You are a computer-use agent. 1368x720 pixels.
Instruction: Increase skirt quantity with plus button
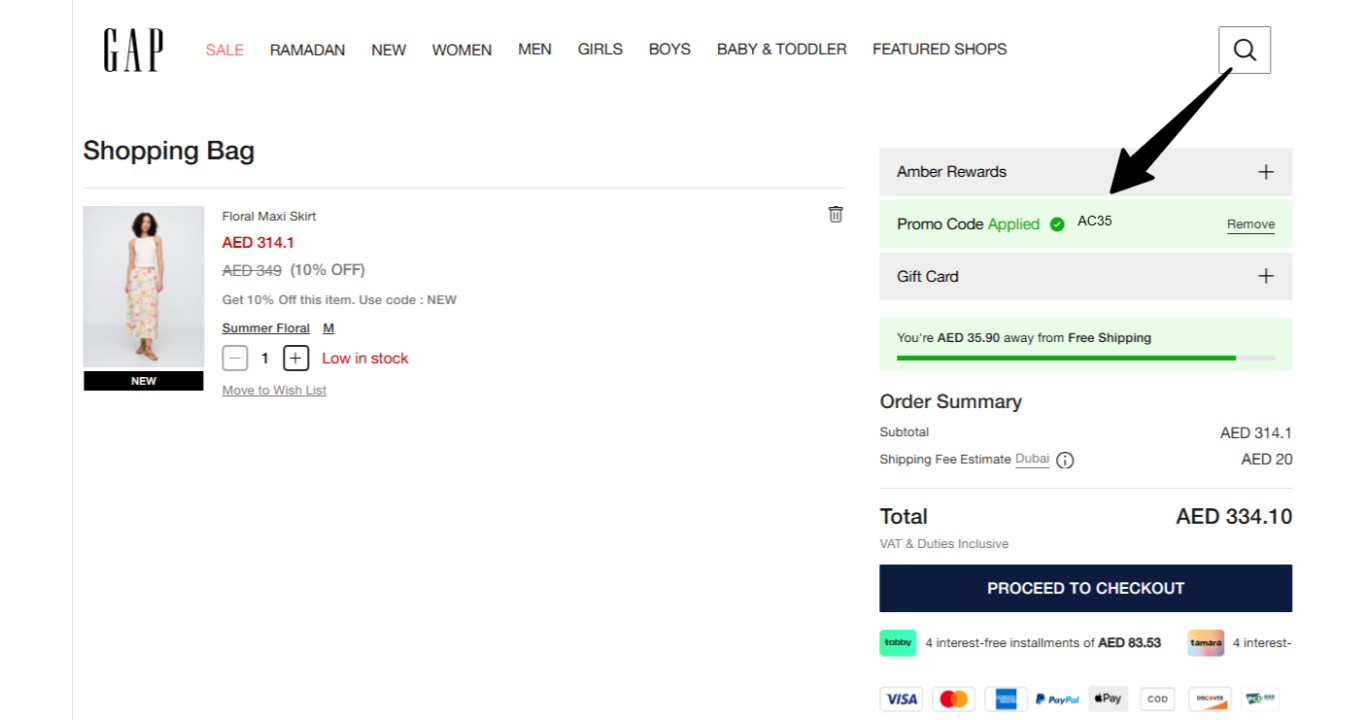(296, 358)
